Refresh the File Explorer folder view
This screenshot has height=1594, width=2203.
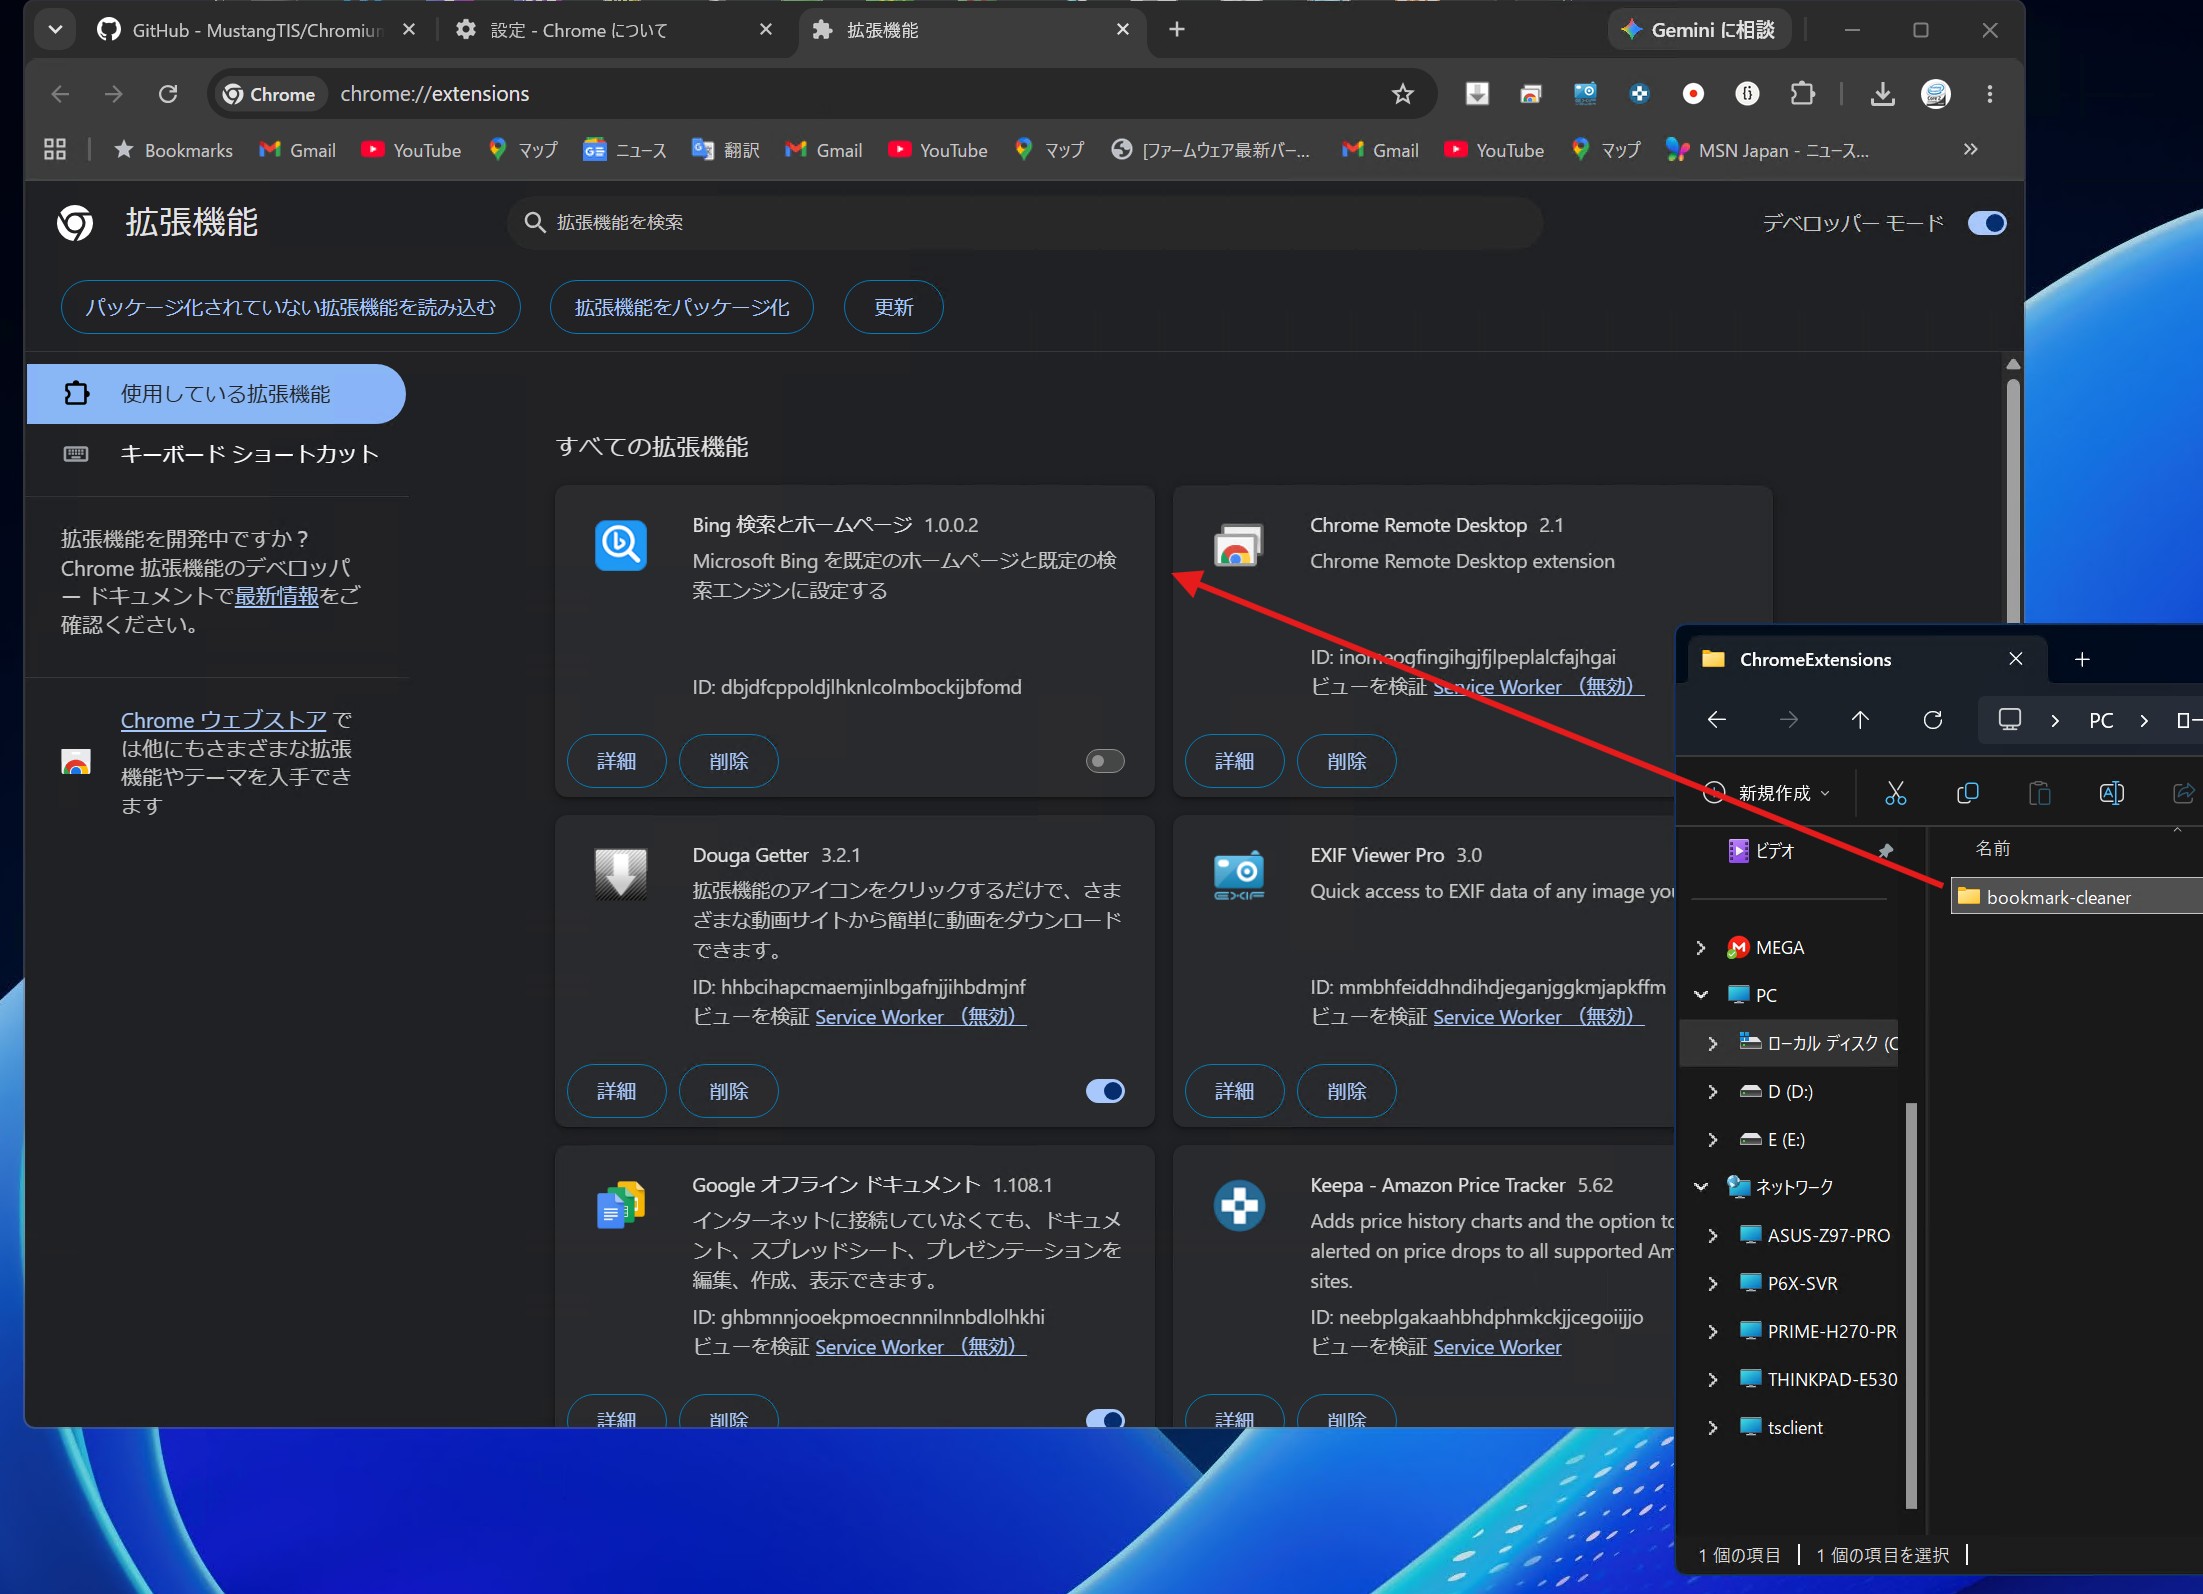(x=1933, y=720)
